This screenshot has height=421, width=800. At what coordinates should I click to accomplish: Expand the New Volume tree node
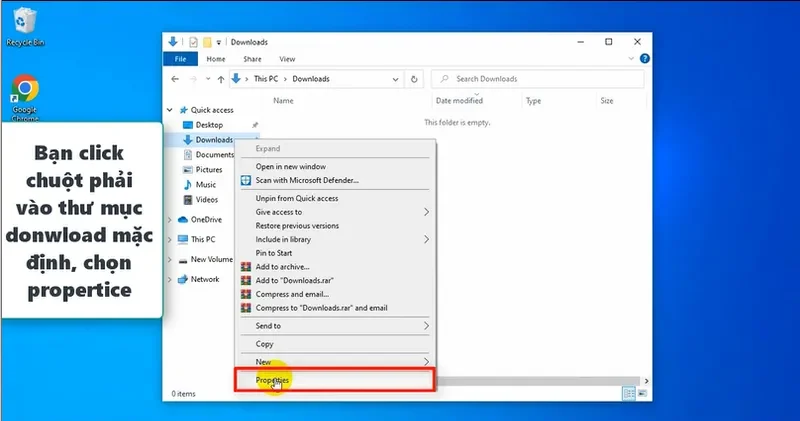pos(169,259)
